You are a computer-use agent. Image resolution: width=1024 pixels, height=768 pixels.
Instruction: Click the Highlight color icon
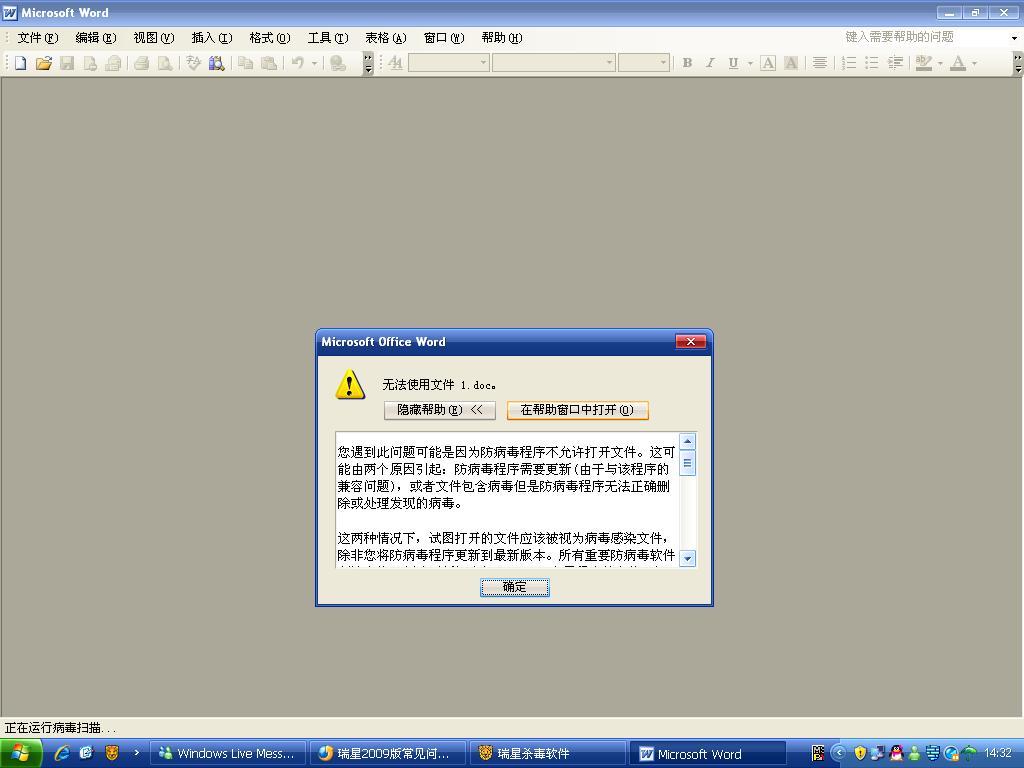point(923,63)
